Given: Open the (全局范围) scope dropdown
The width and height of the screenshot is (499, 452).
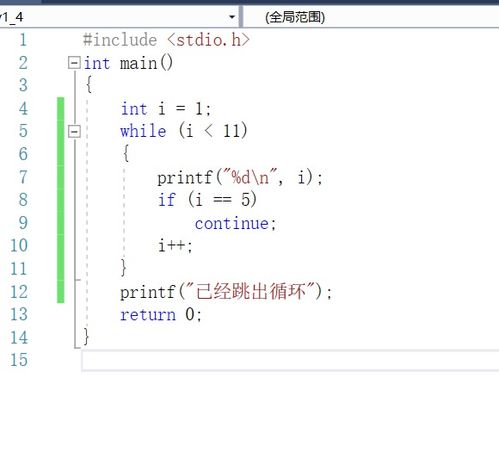Looking at the screenshot, I should (x=371, y=17).
